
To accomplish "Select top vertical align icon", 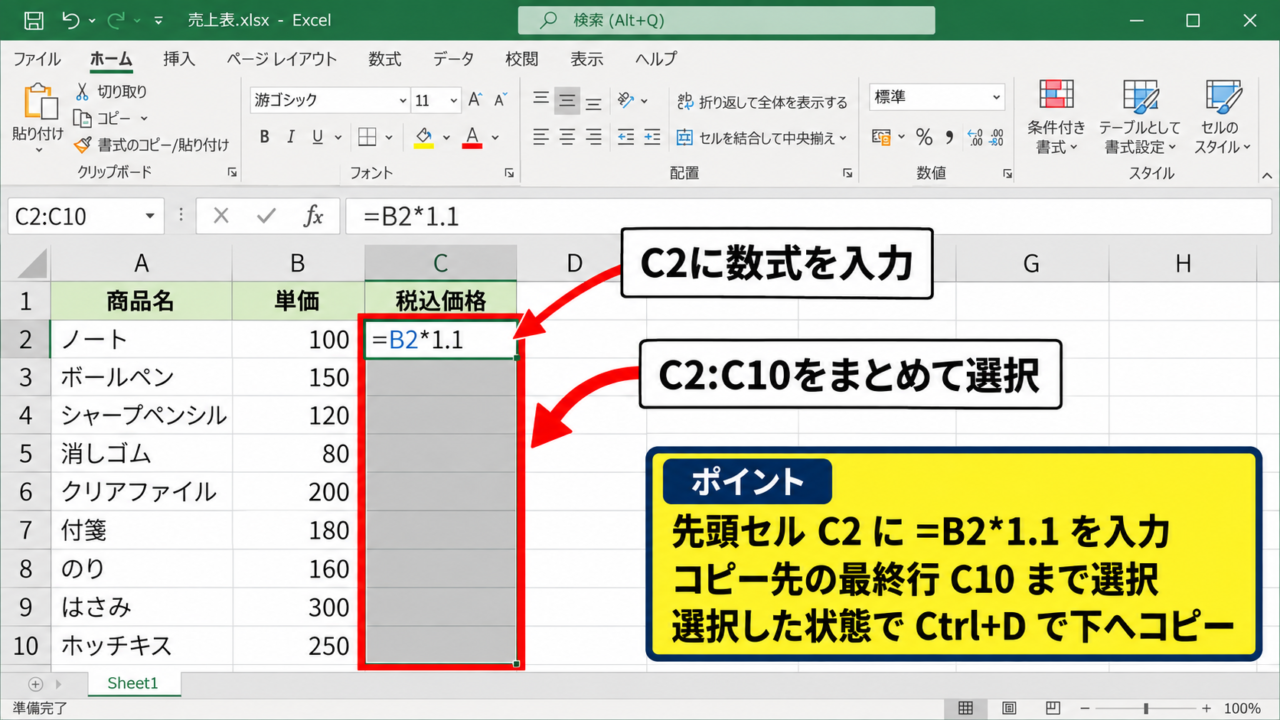I will point(541,99).
